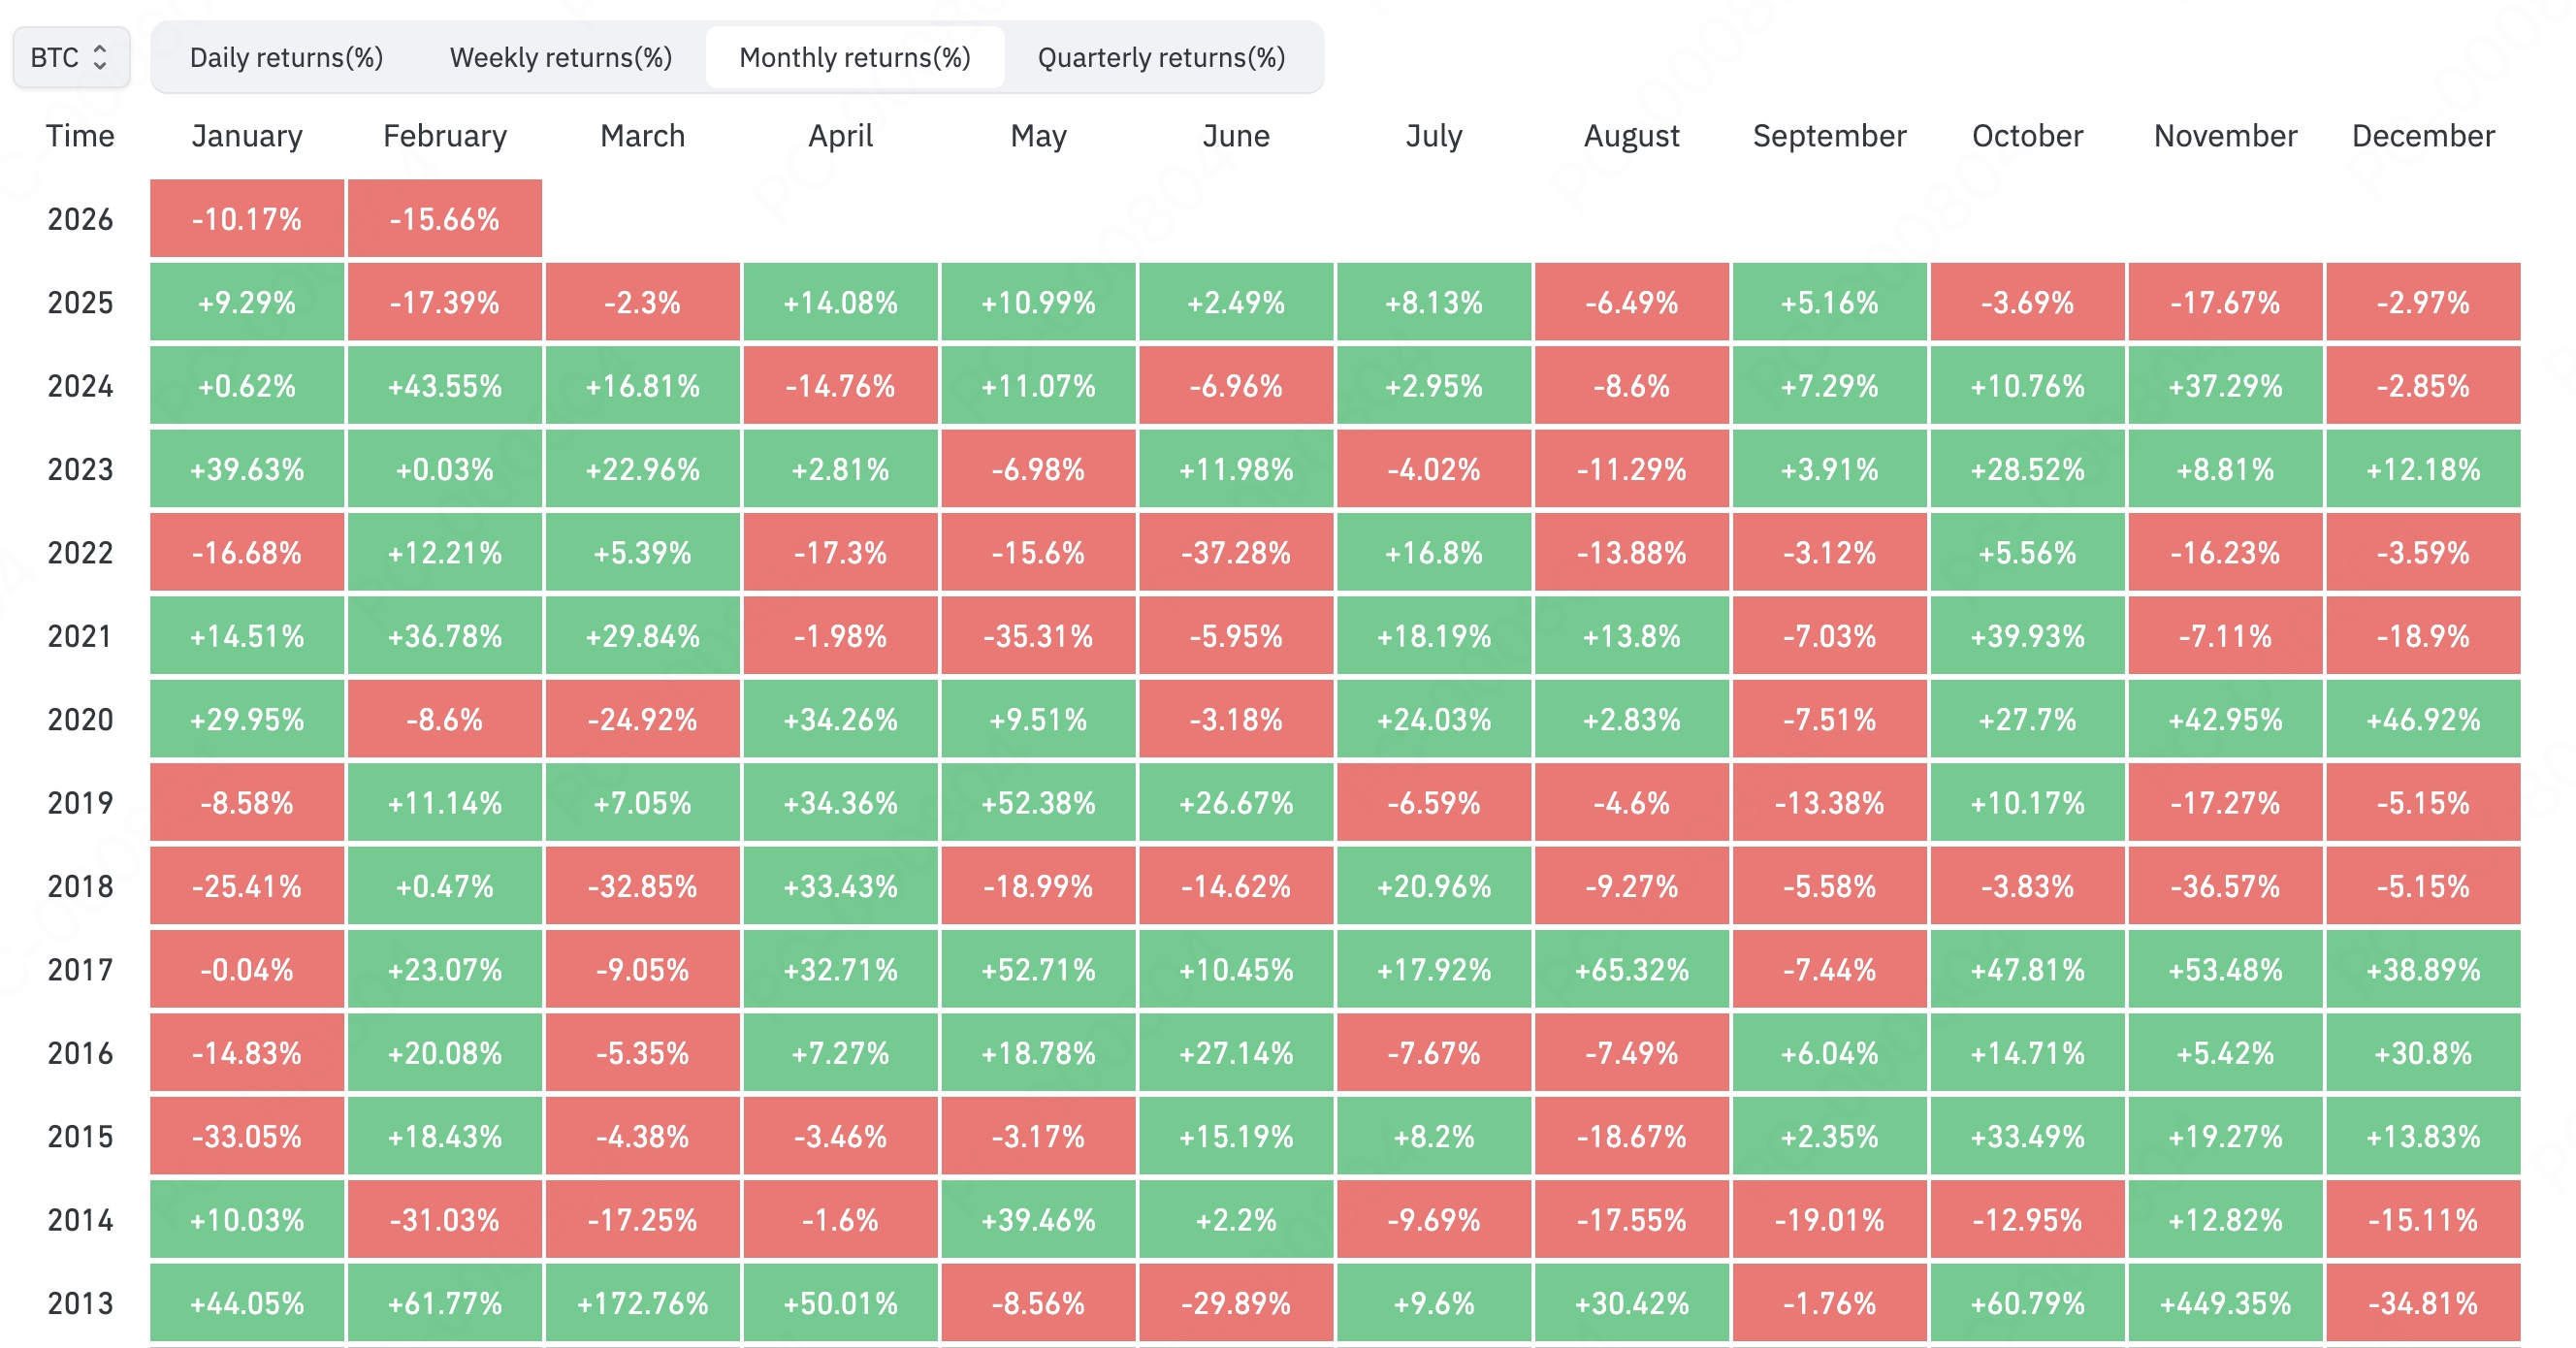Image resolution: width=2576 pixels, height=1348 pixels.
Task: Open the Quarterly returns(%) tab
Action: click(x=1161, y=57)
